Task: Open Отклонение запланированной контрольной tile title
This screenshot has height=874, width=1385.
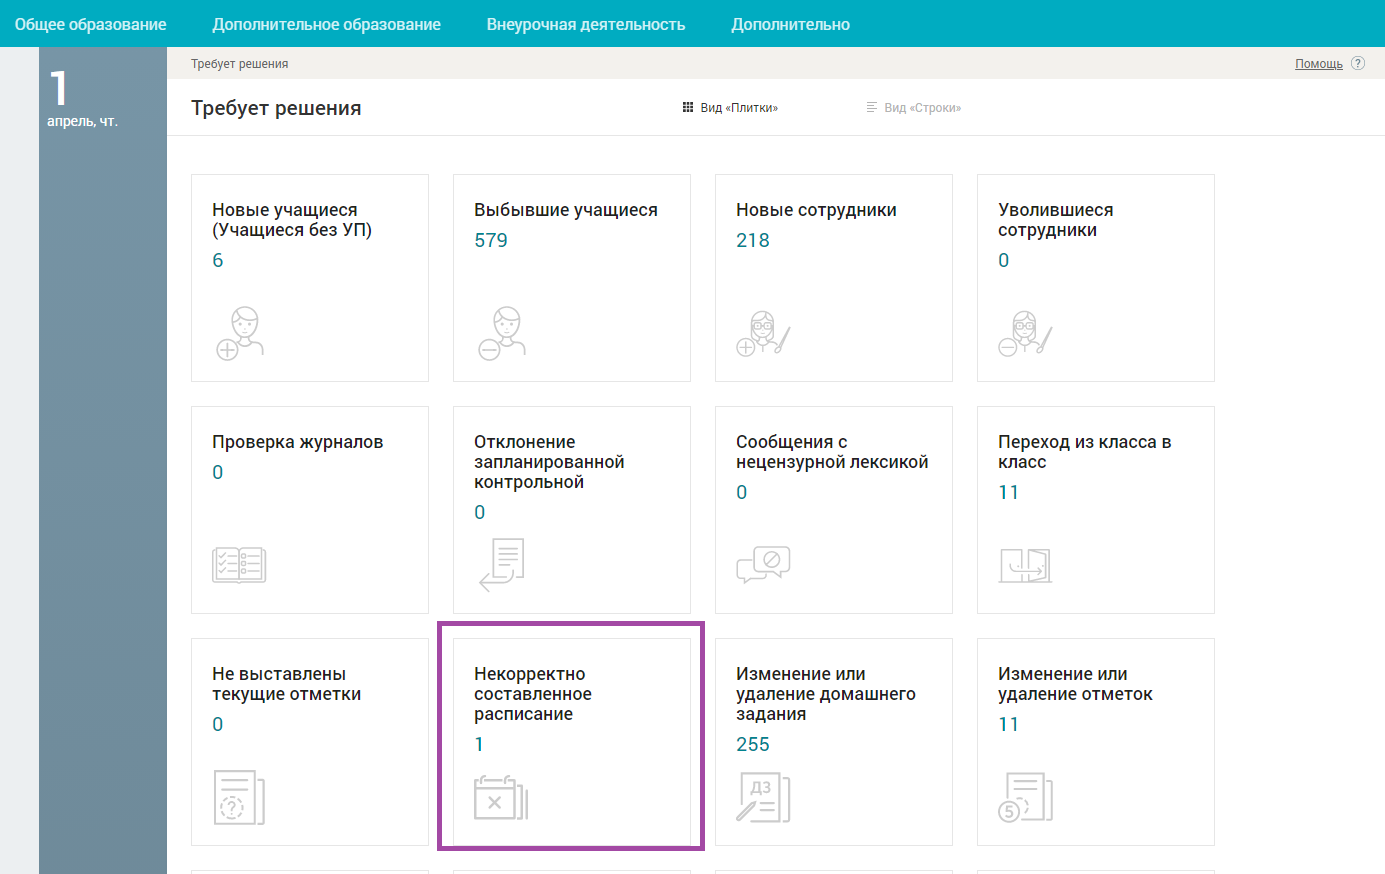Action: [549, 462]
